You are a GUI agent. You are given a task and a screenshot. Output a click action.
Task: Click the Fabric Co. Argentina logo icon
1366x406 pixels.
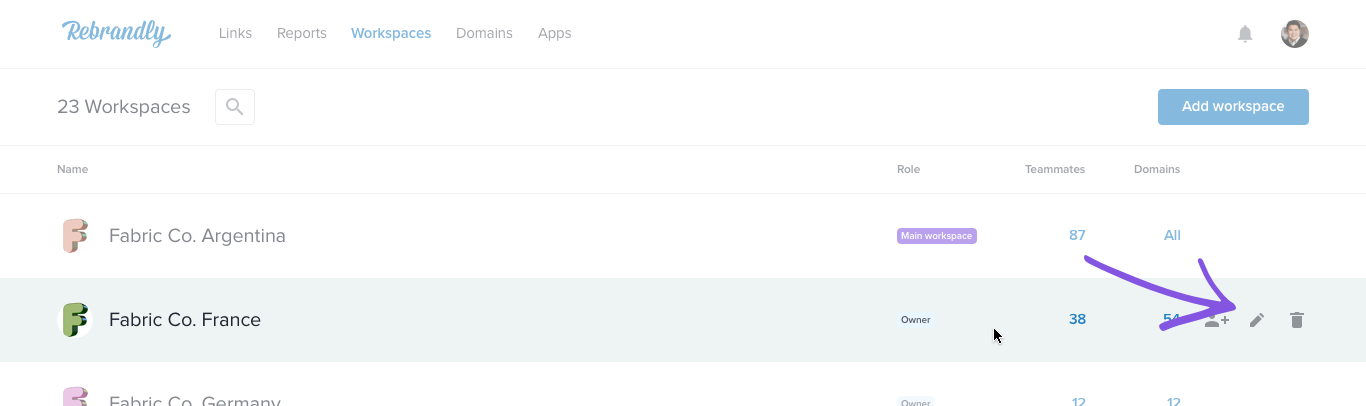(x=75, y=236)
